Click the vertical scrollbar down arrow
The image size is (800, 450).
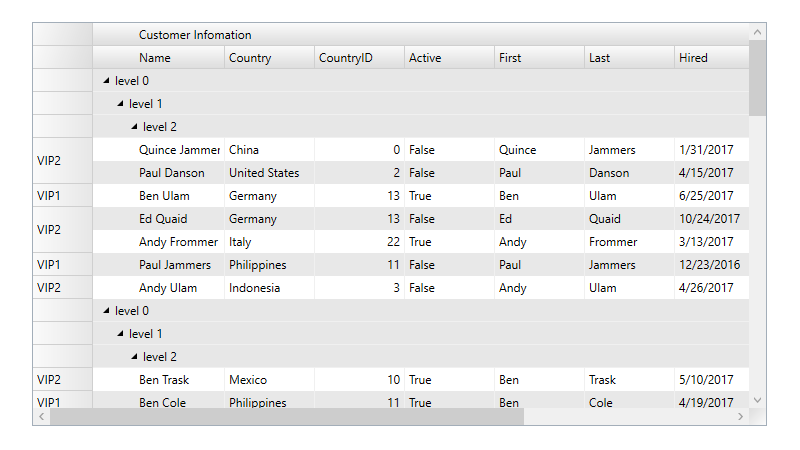(x=757, y=400)
